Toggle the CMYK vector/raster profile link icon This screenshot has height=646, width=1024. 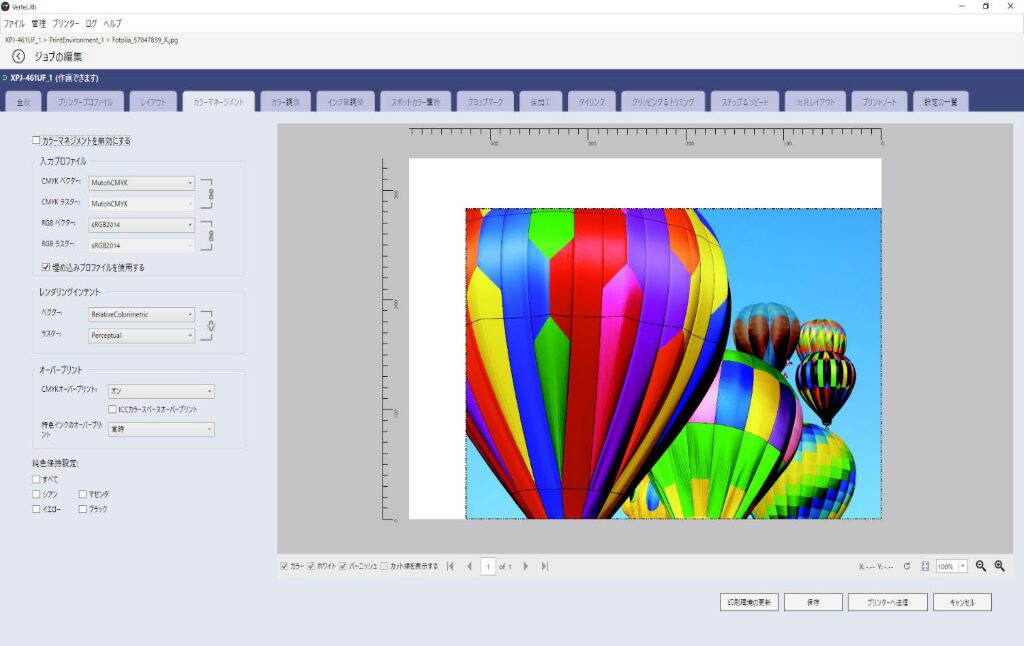[211, 193]
